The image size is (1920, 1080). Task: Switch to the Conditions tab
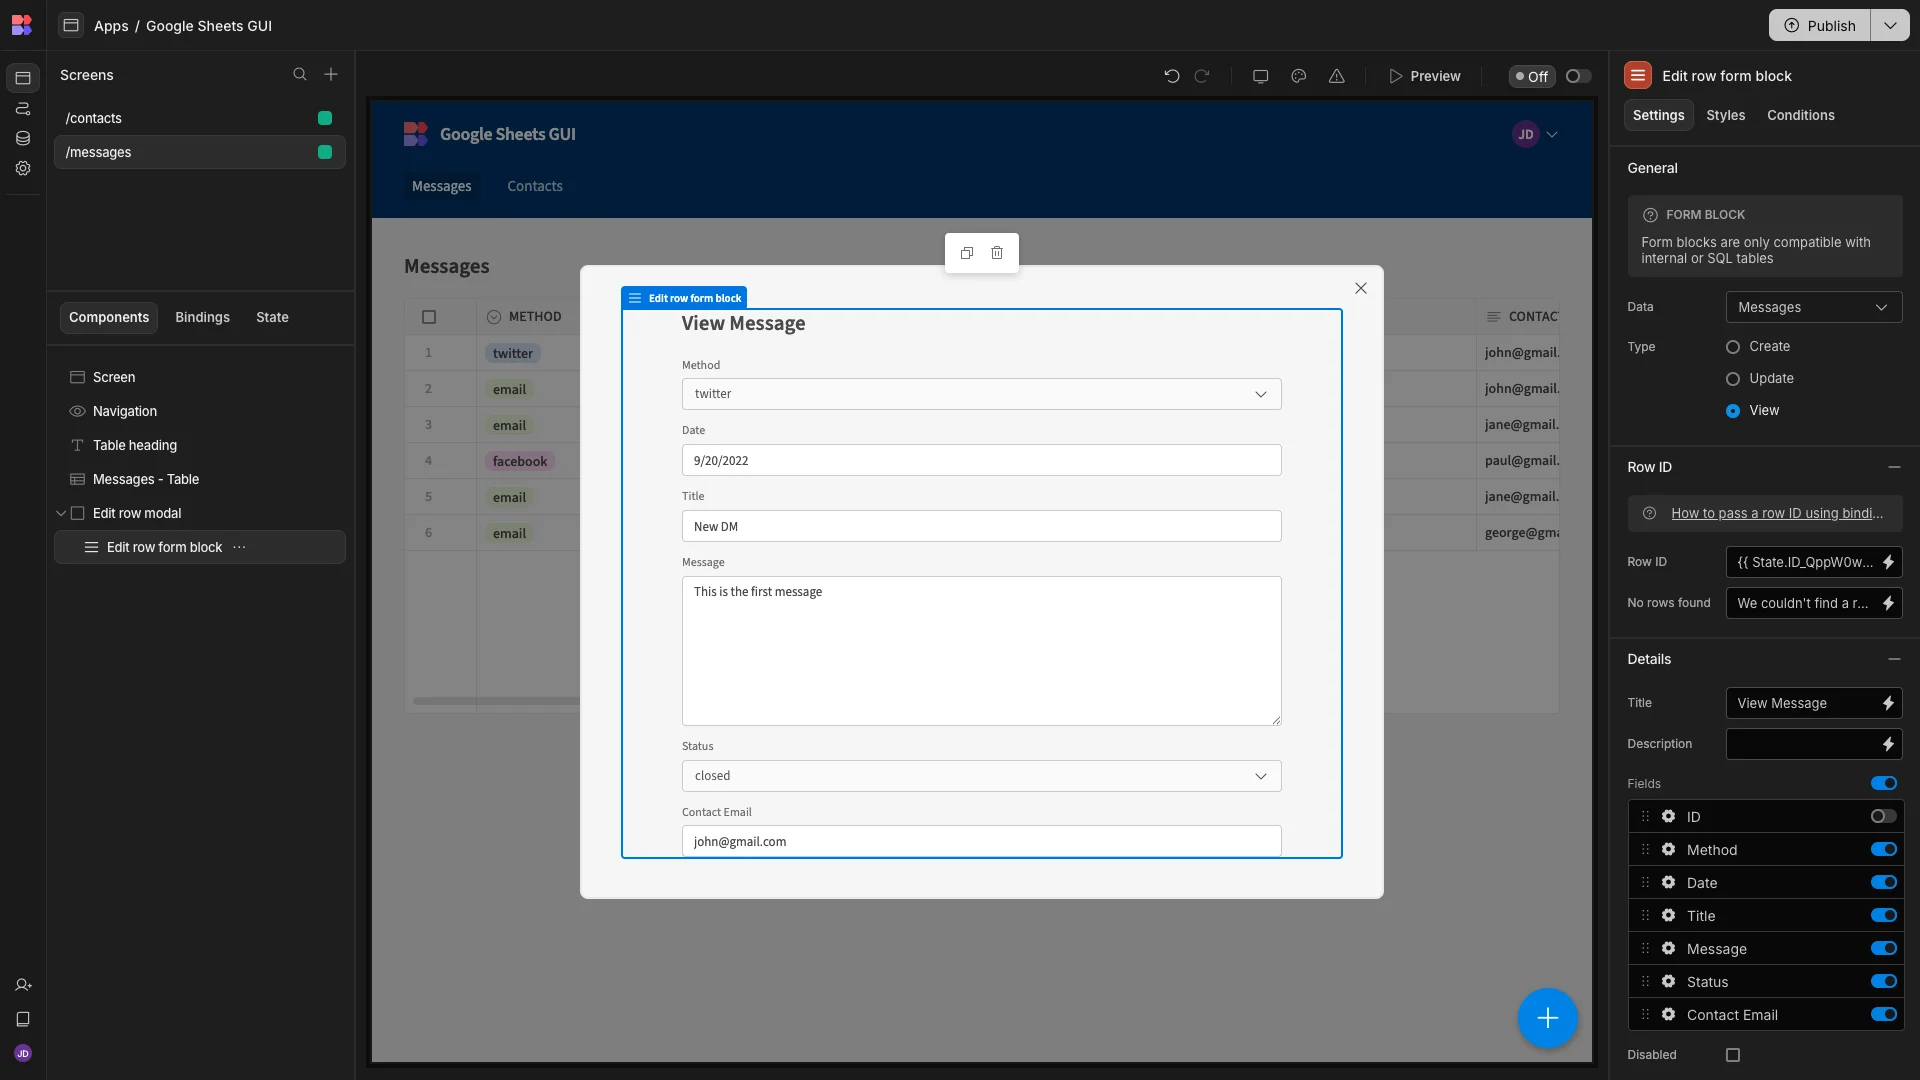point(1800,115)
